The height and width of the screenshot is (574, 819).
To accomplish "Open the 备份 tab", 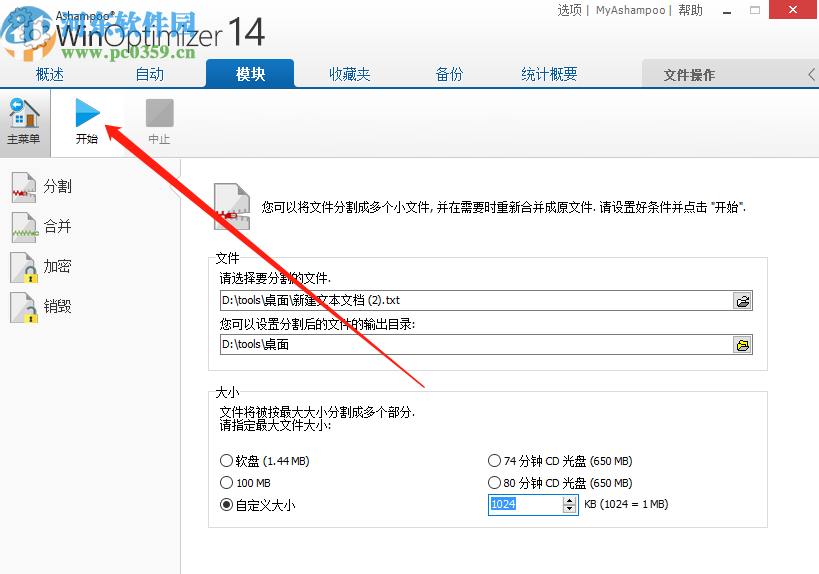I will pyautogui.click(x=449, y=74).
